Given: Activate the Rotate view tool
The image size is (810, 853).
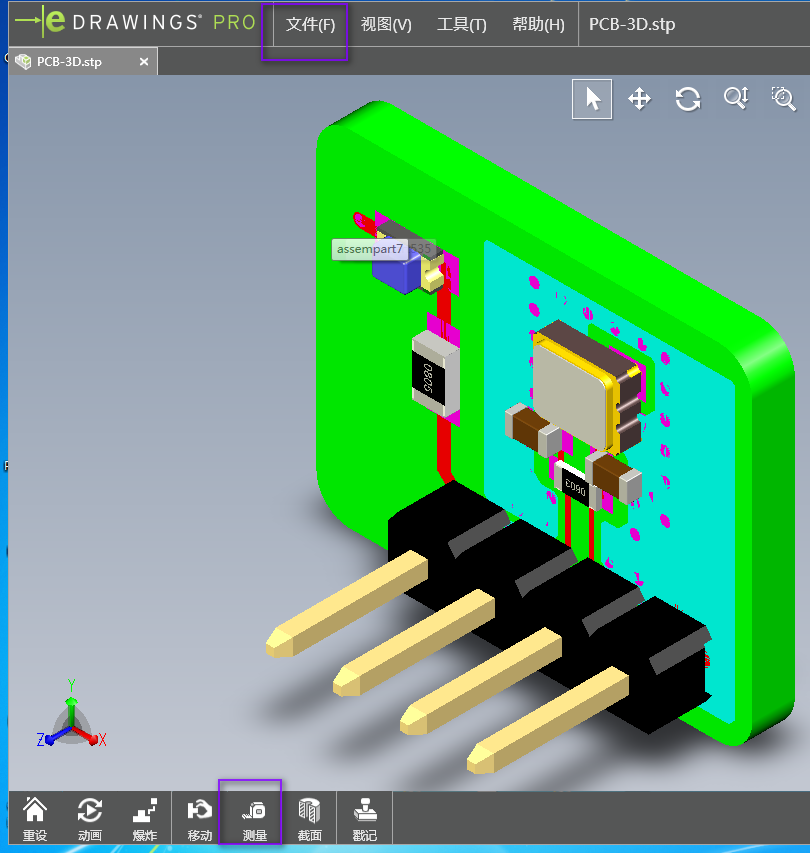Looking at the screenshot, I should (x=687, y=98).
